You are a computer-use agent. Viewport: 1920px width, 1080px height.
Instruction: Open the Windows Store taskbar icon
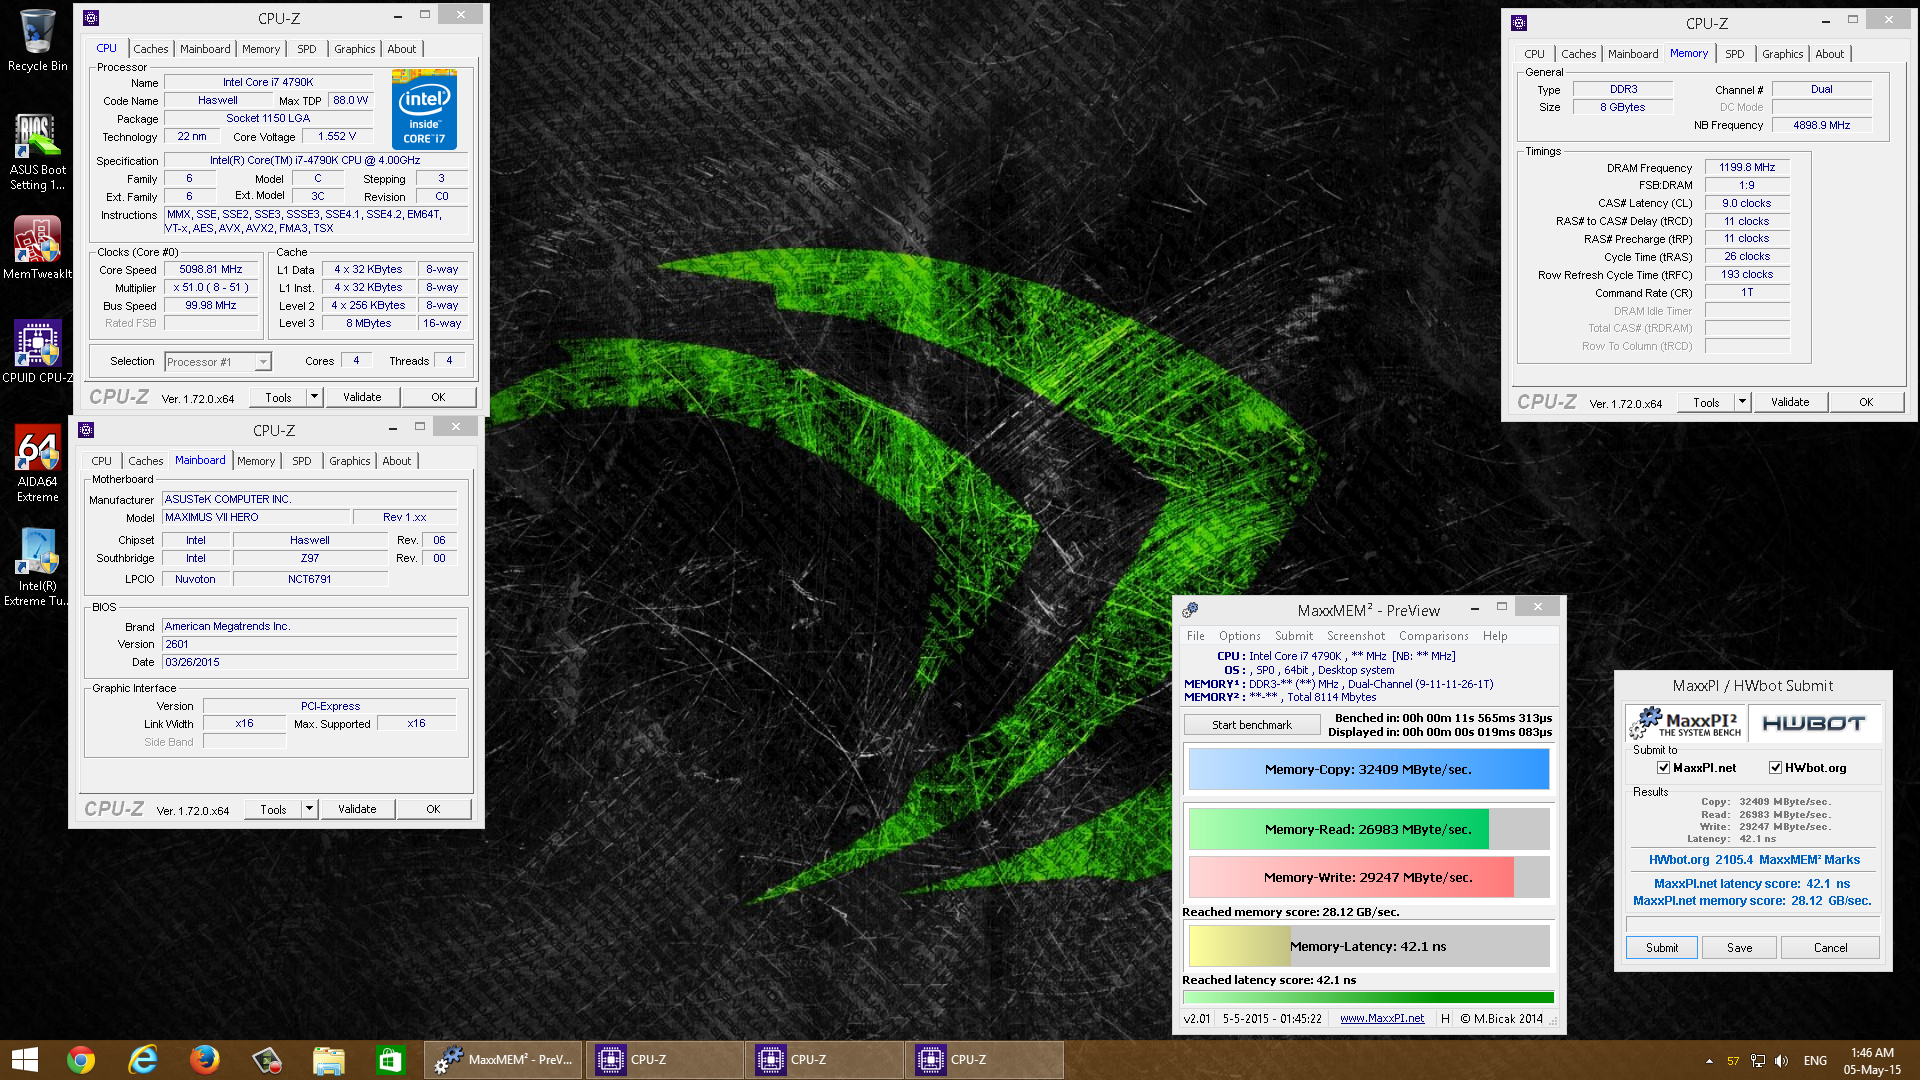(389, 1060)
